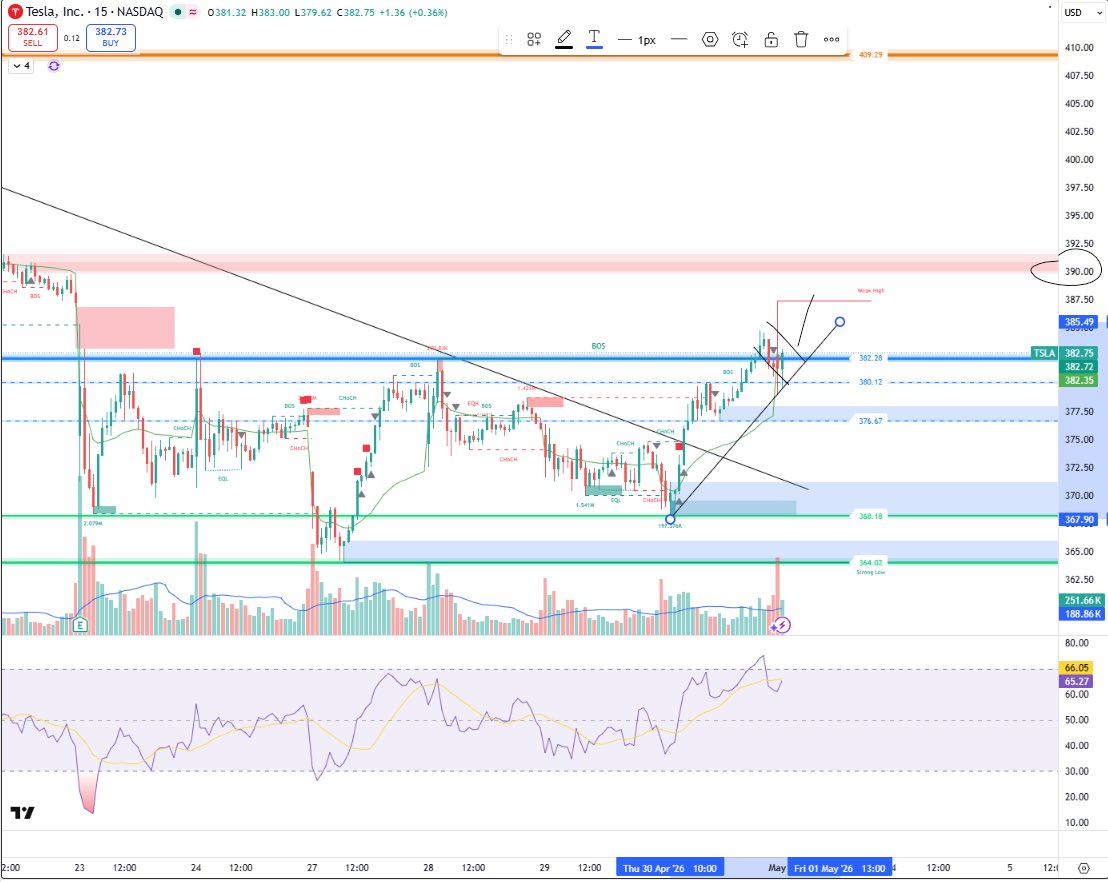The height and width of the screenshot is (882, 1108).
Task: Click the Tesla, Inc. symbol title
Action: pos(54,12)
